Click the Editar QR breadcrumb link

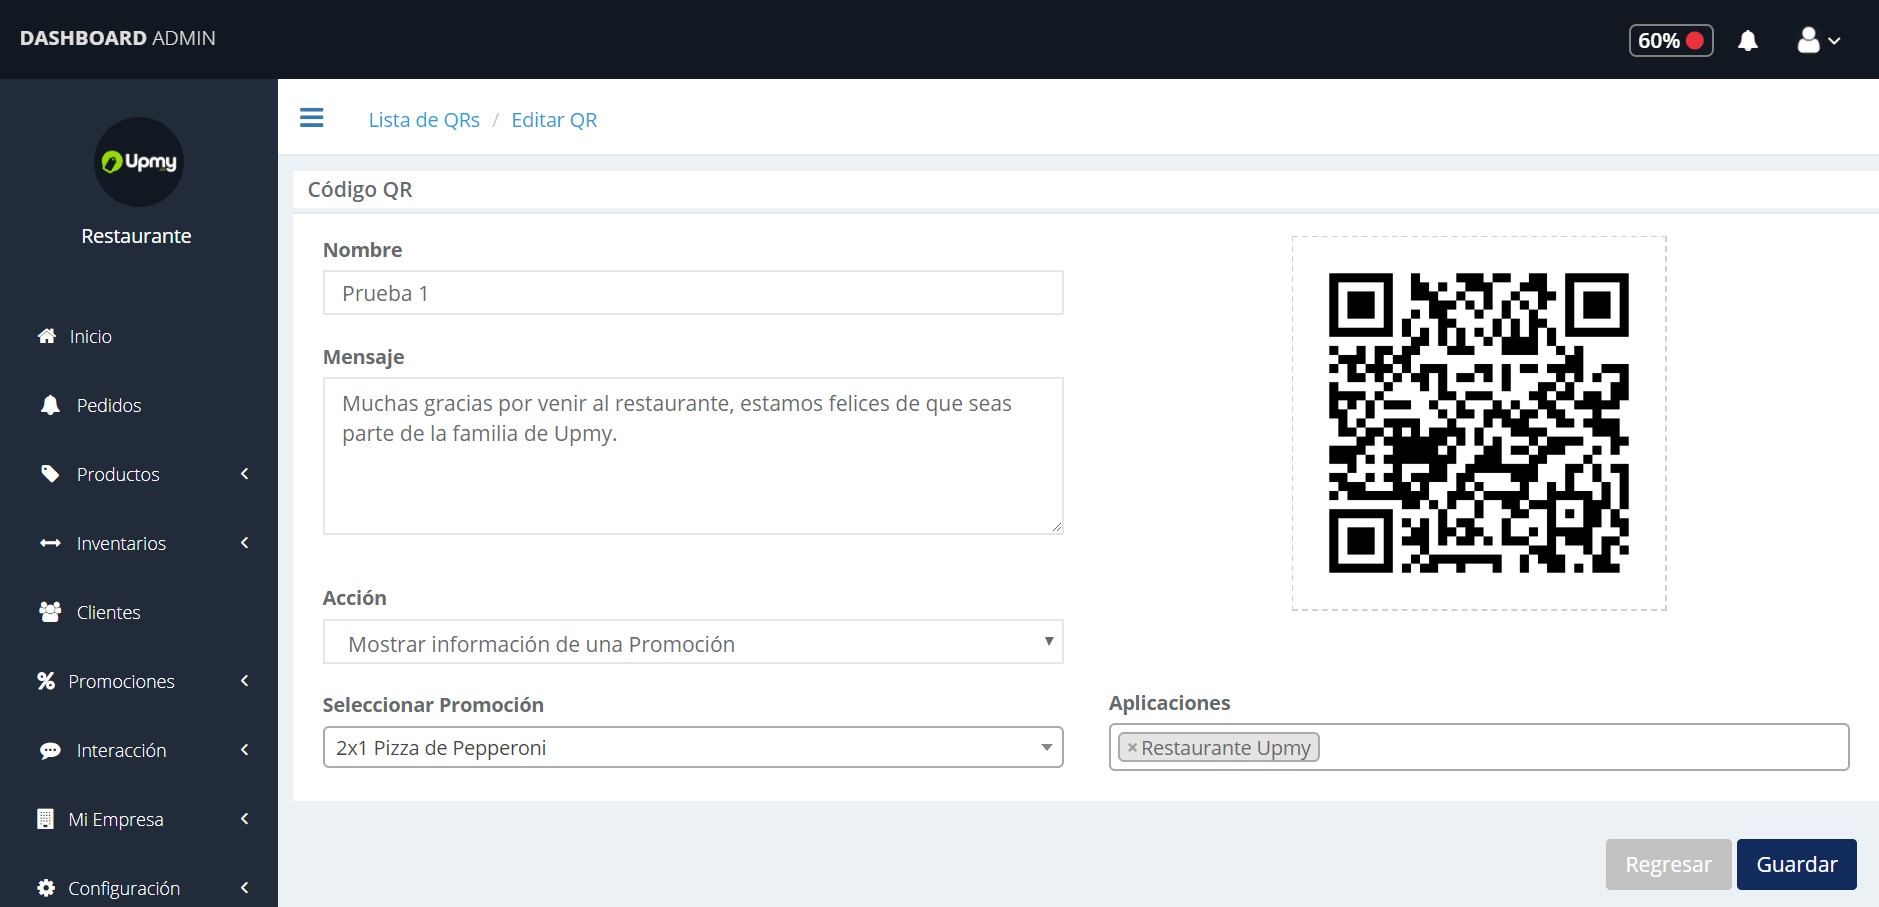coord(554,120)
